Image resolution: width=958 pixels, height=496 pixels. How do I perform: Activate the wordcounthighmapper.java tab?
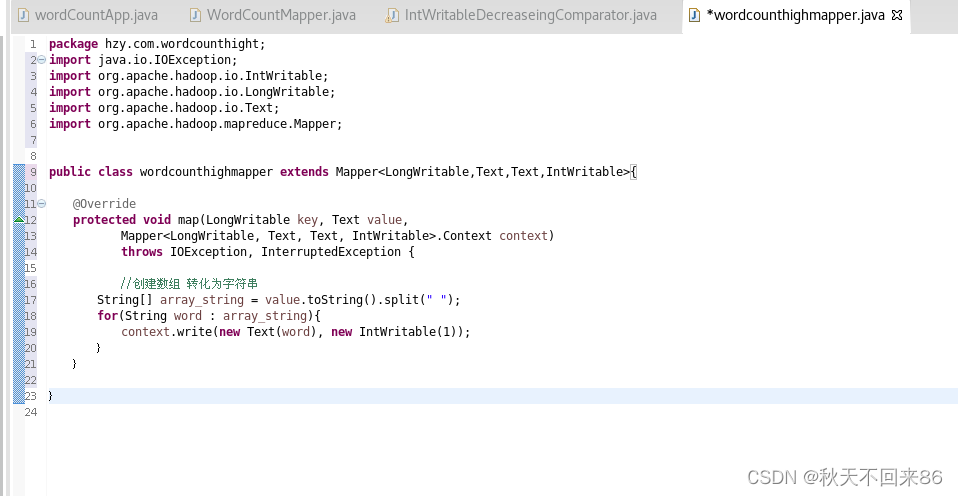click(x=795, y=15)
